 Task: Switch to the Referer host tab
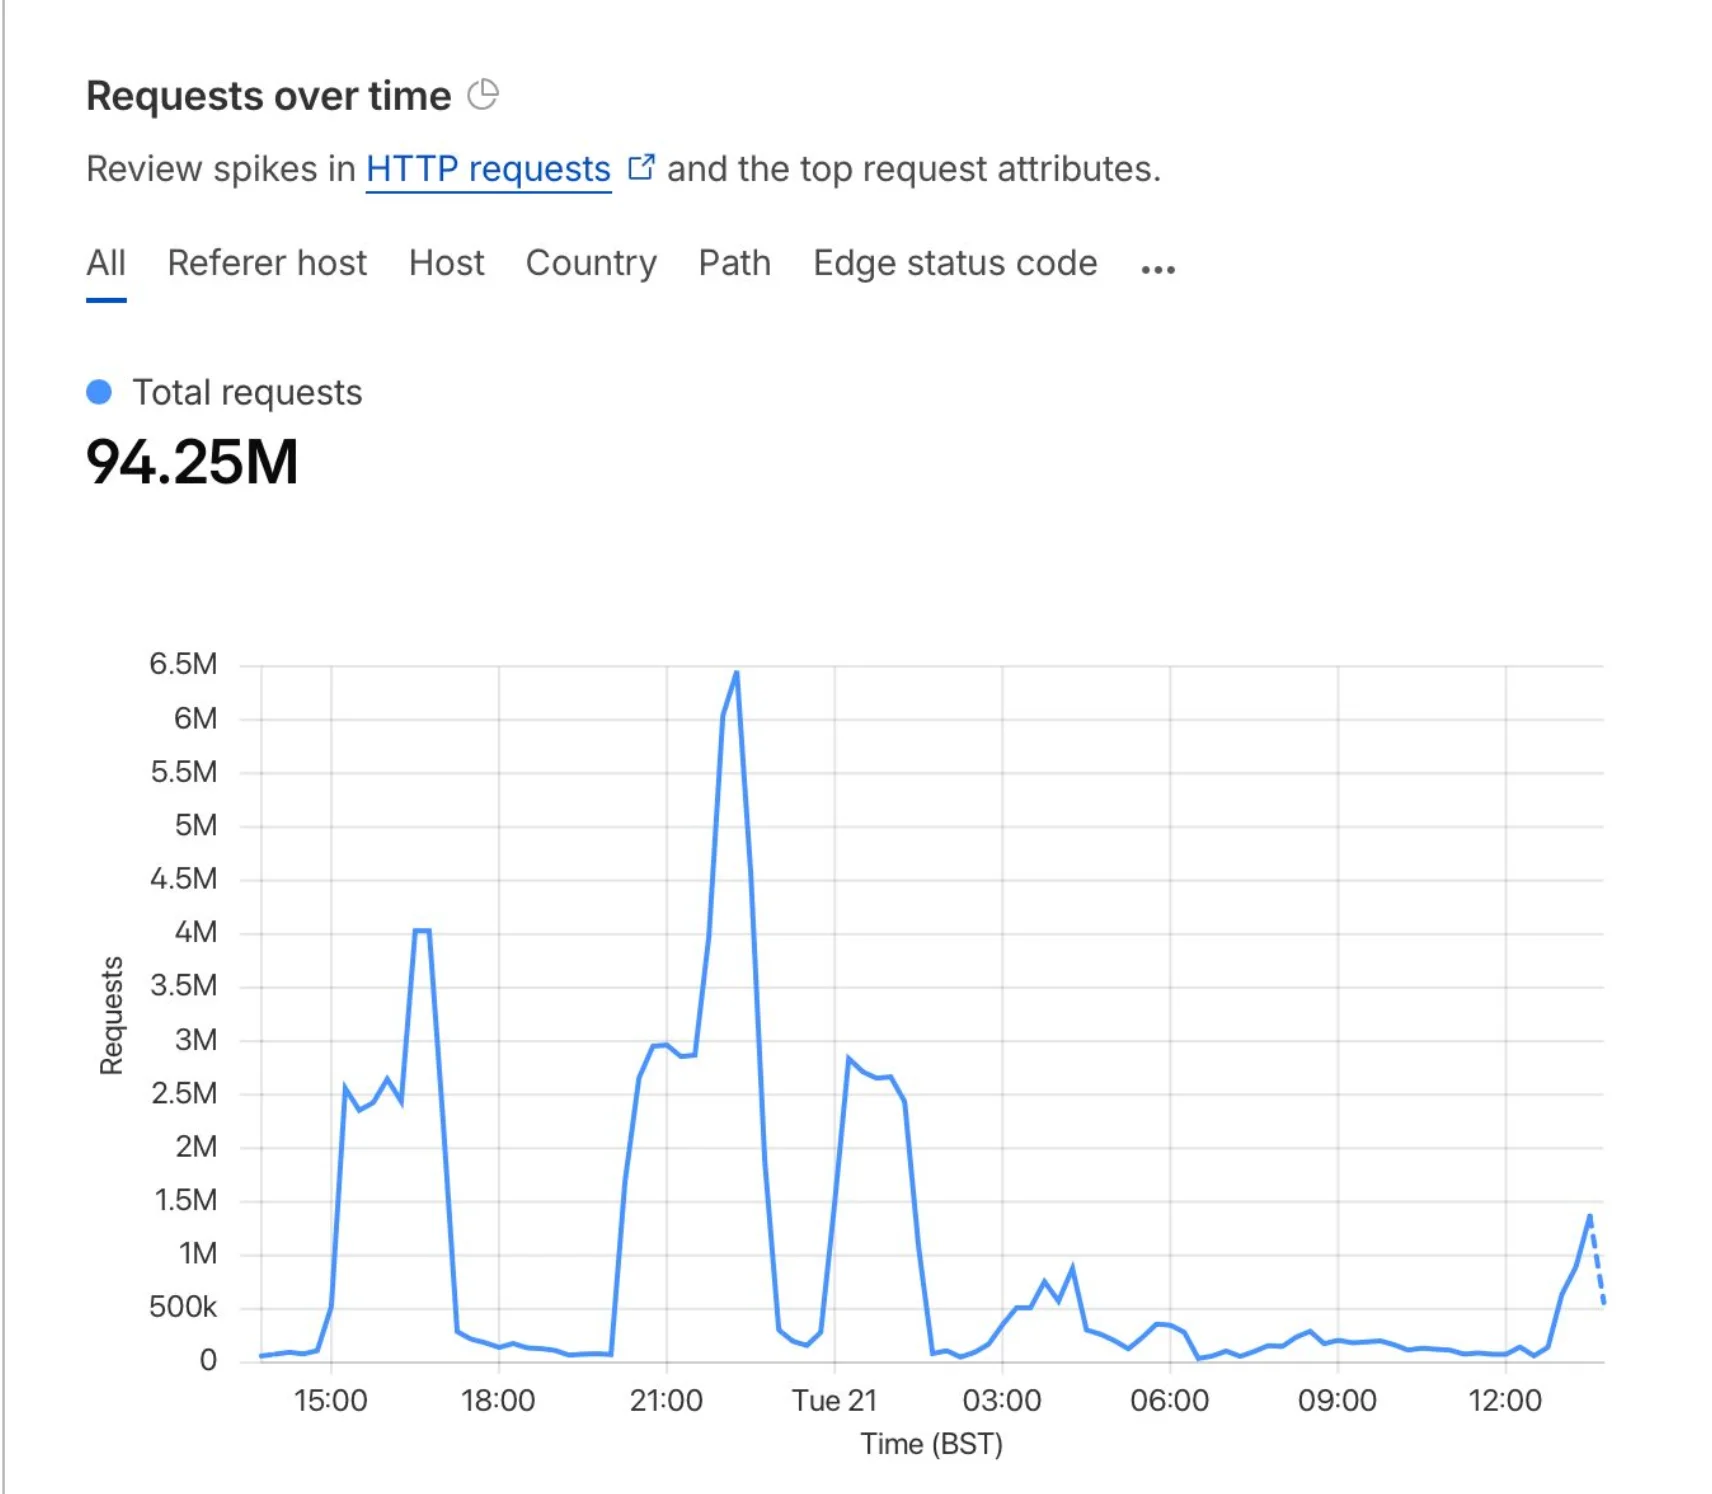267,263
